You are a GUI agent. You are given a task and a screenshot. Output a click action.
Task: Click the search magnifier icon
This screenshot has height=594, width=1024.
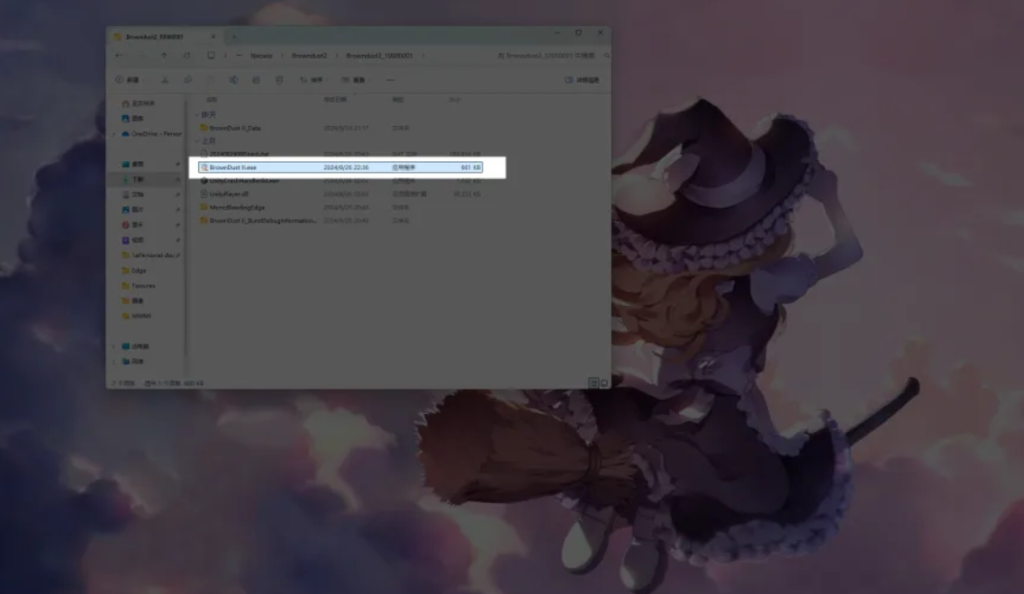click(607, 56)
